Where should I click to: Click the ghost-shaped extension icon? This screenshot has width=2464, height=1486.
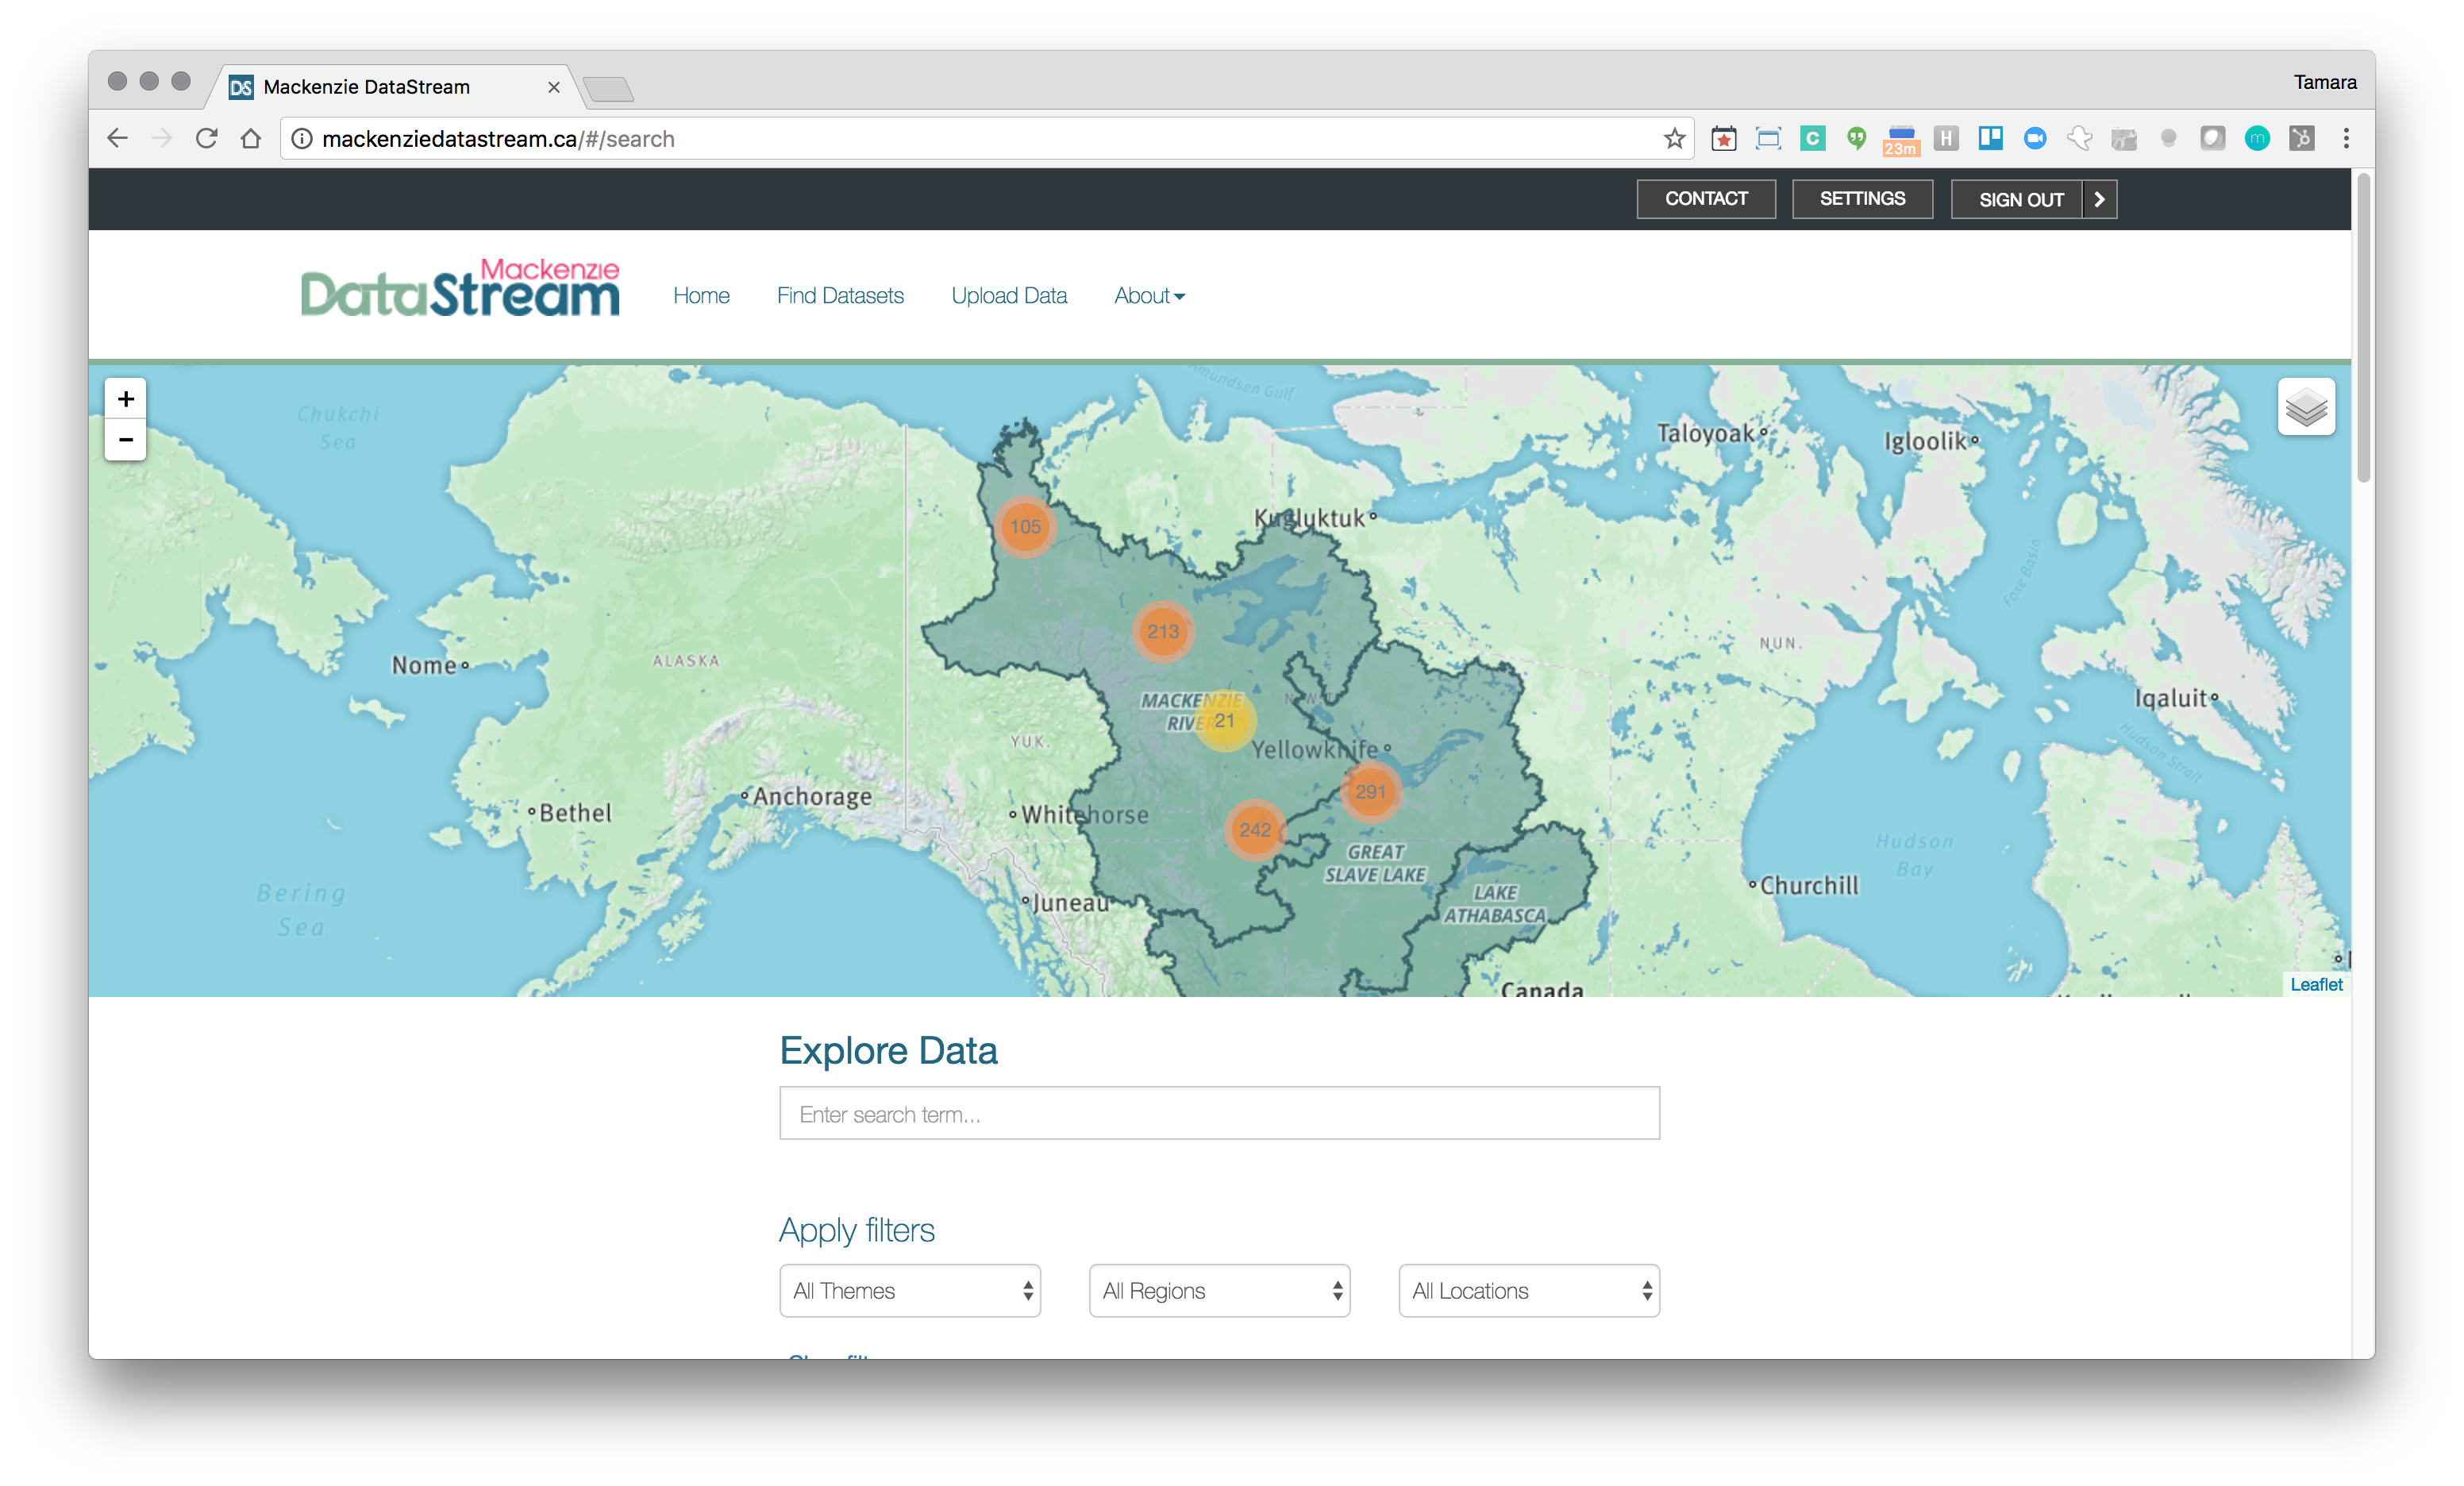[x=2079, y=138]
